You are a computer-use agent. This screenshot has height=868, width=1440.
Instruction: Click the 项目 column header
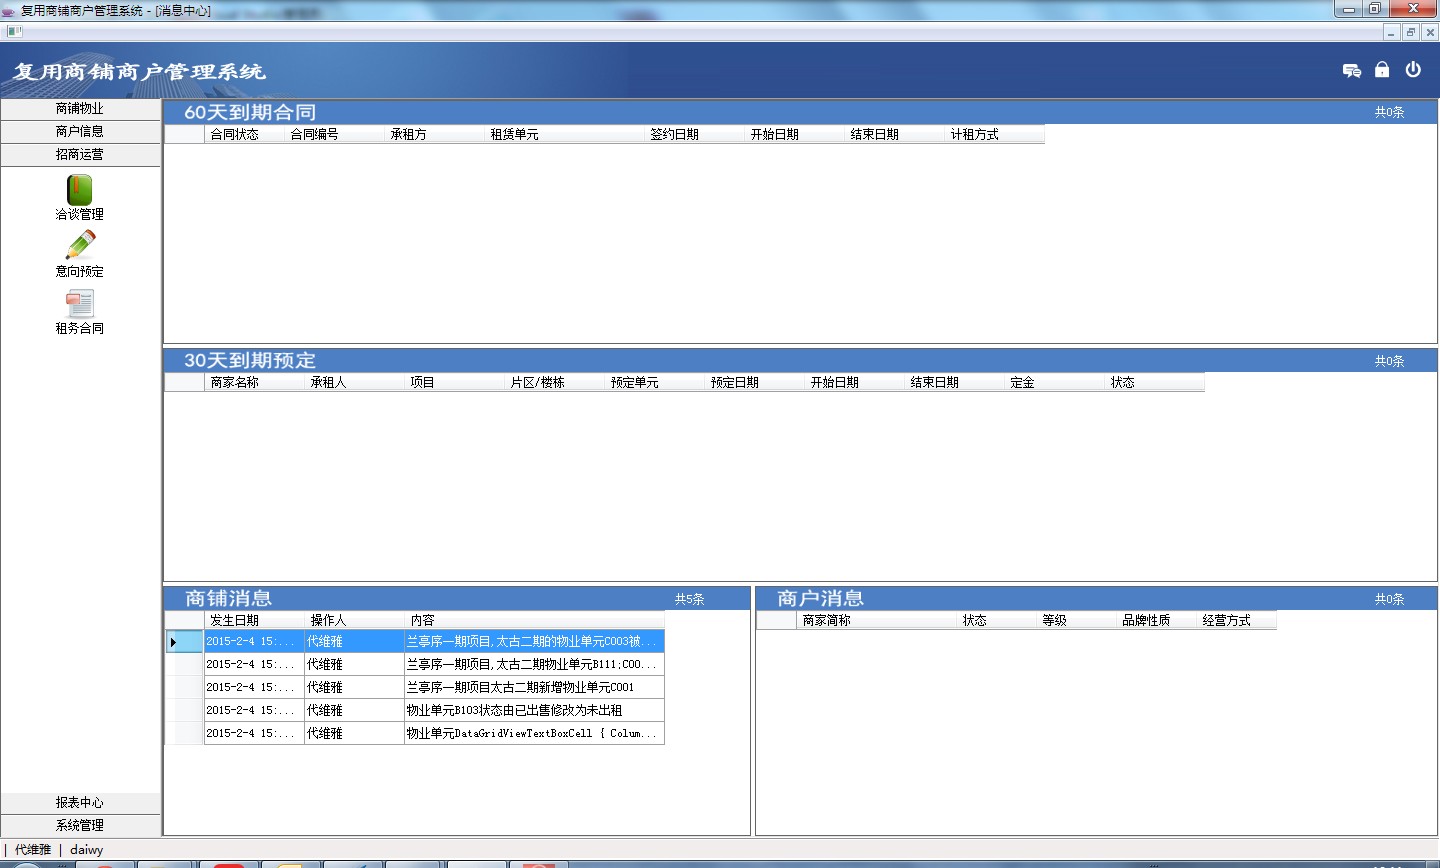pos(455,382)
